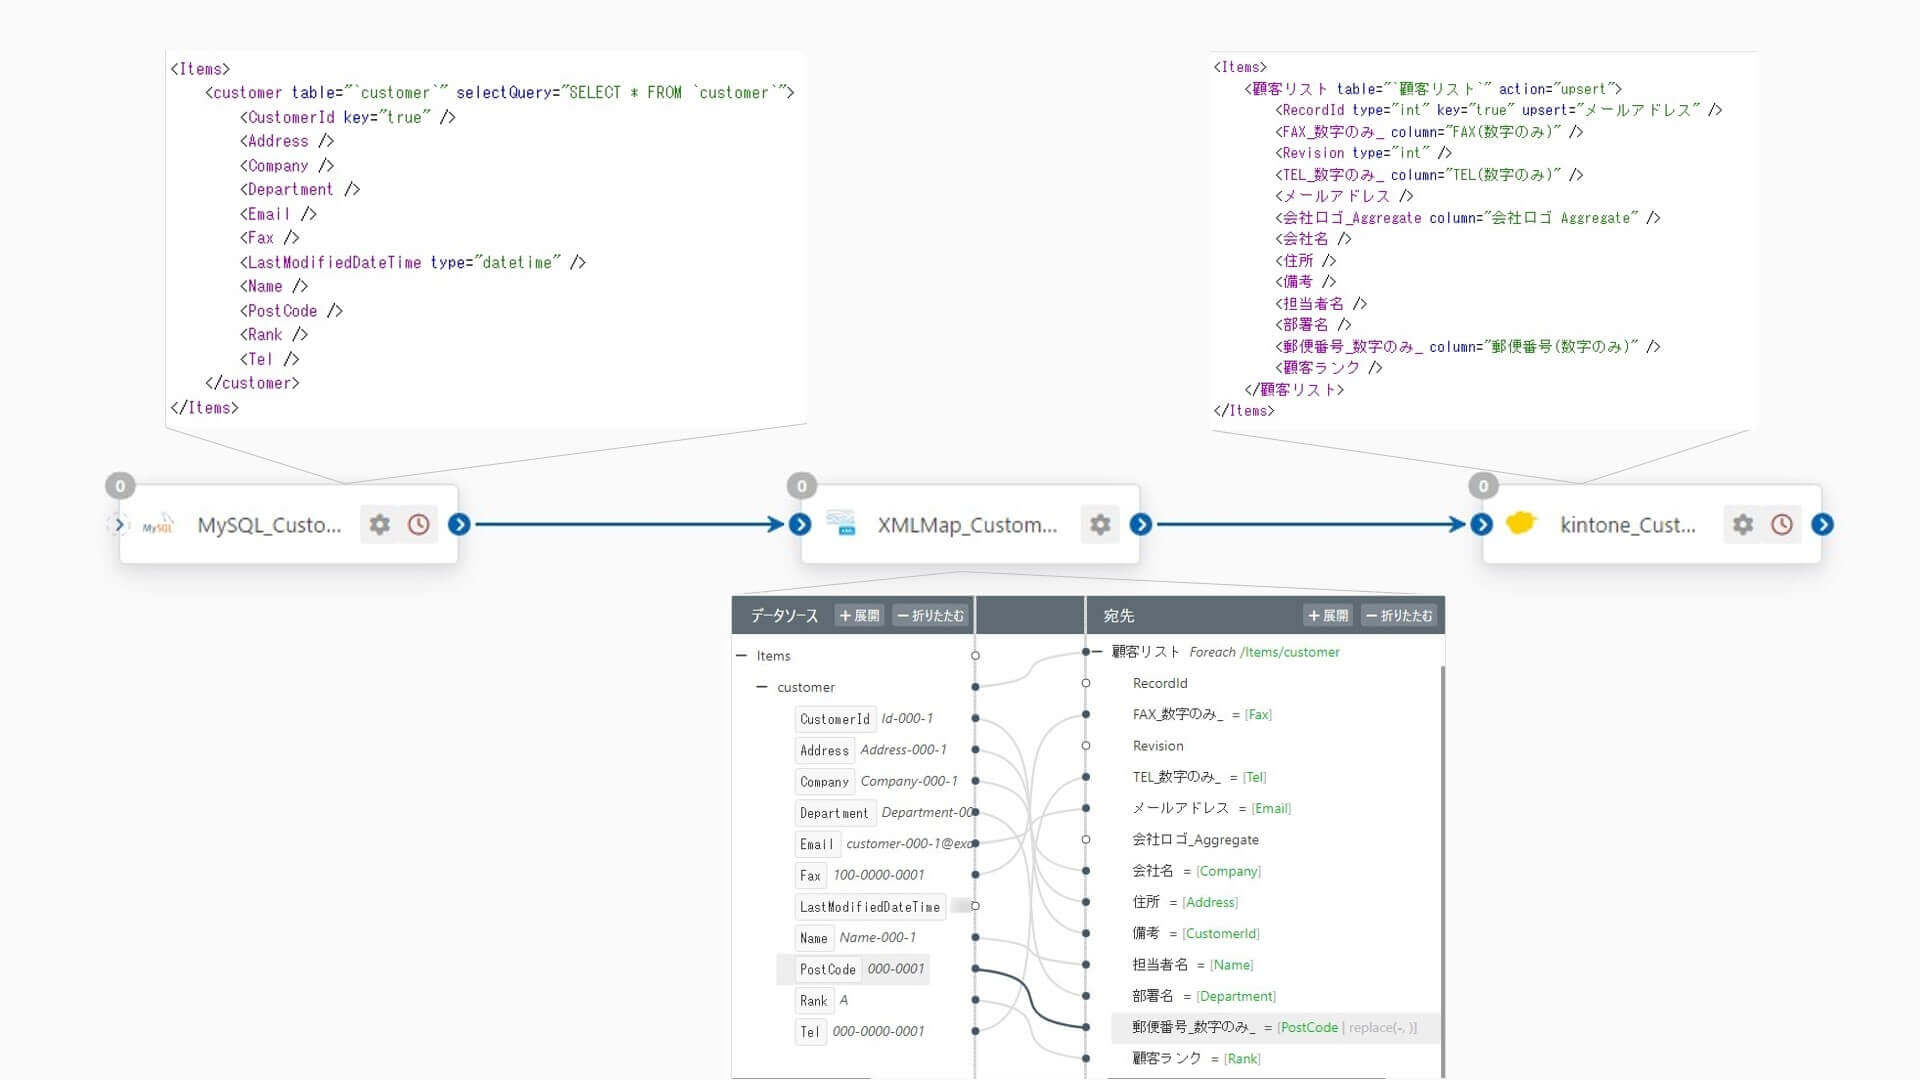The width and height of the screenshot is (1920, 1080).
Task: Click RecordId destination connection point
Action: pyautogui.click(x=1086, y=683)
